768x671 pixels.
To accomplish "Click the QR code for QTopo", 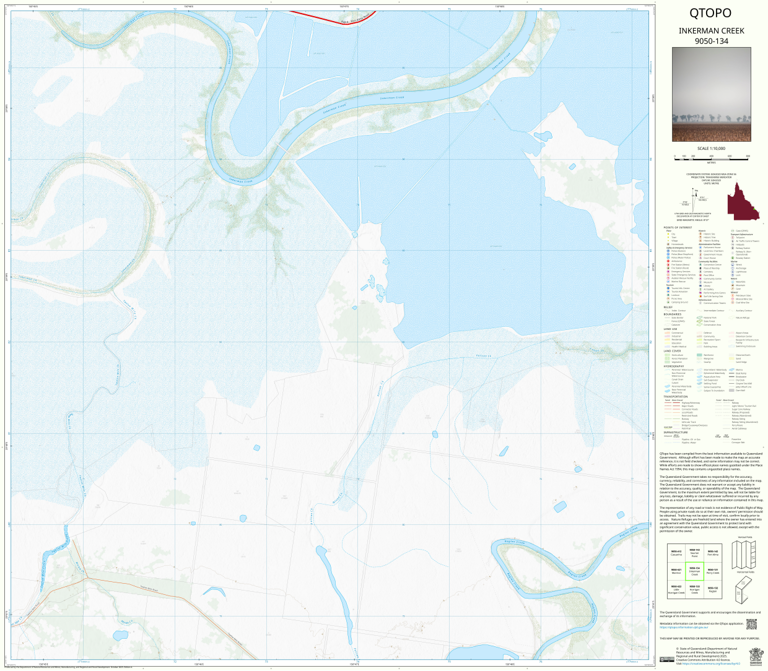I will (751, 624).
